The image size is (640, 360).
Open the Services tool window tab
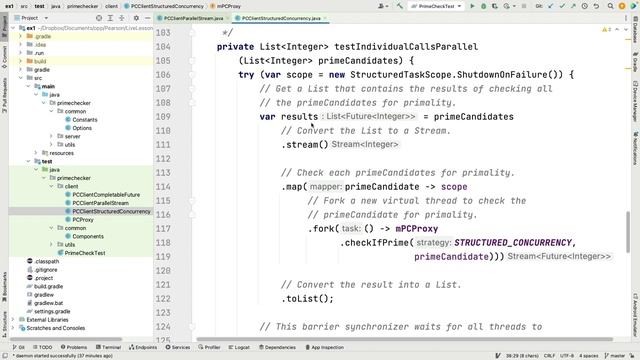point(178,347)
